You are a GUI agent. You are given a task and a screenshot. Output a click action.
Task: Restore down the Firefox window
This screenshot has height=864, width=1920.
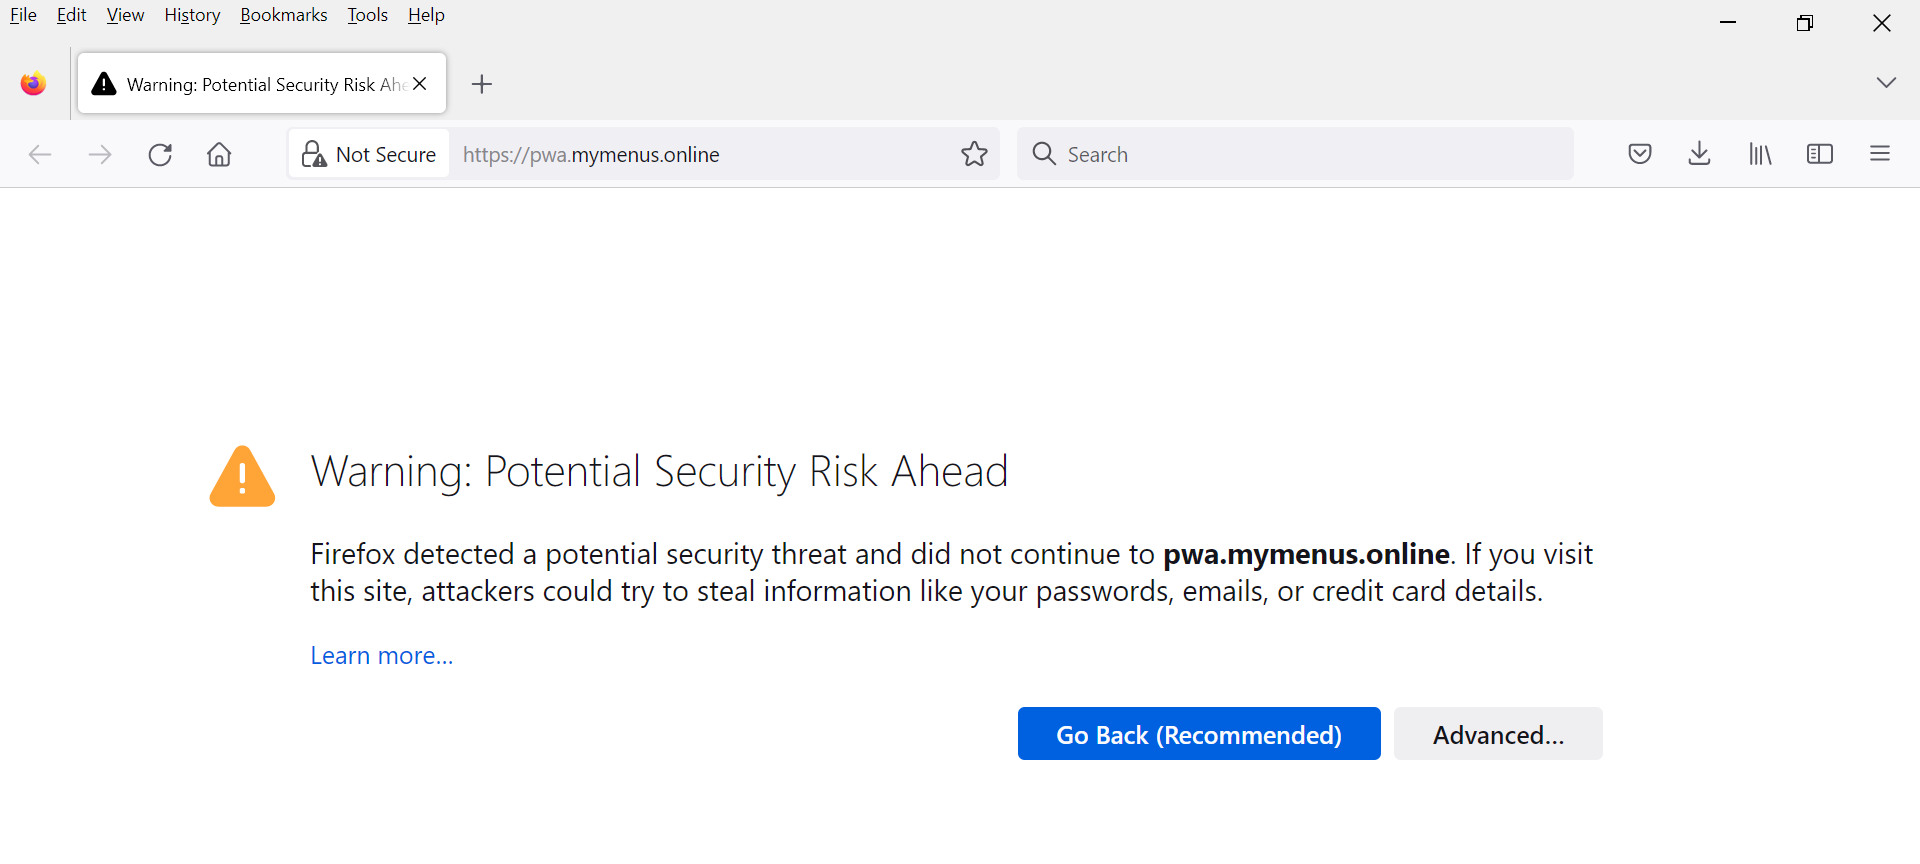coord(1805,23)
